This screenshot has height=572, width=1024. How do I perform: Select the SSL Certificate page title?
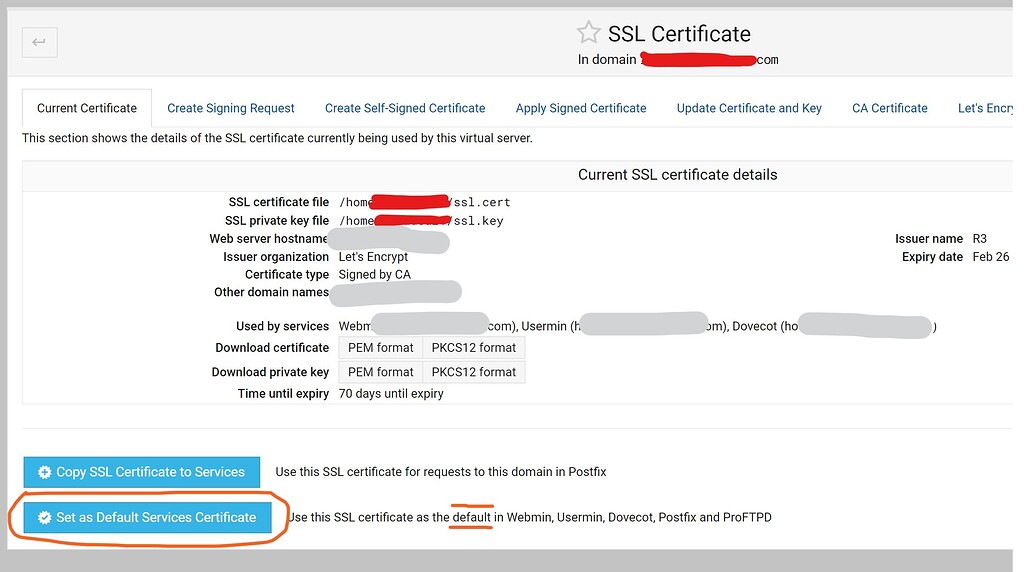click(x=679, y=34)
